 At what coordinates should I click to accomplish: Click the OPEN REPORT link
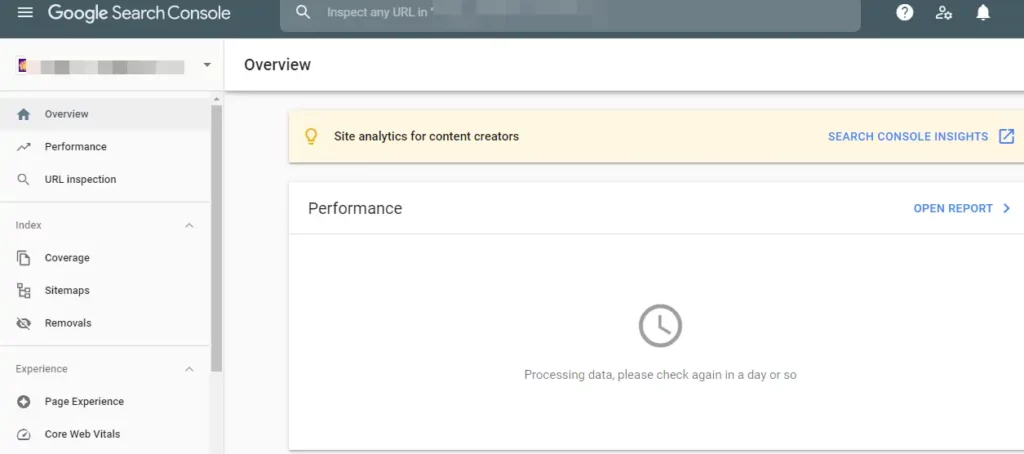pos(953,208)
